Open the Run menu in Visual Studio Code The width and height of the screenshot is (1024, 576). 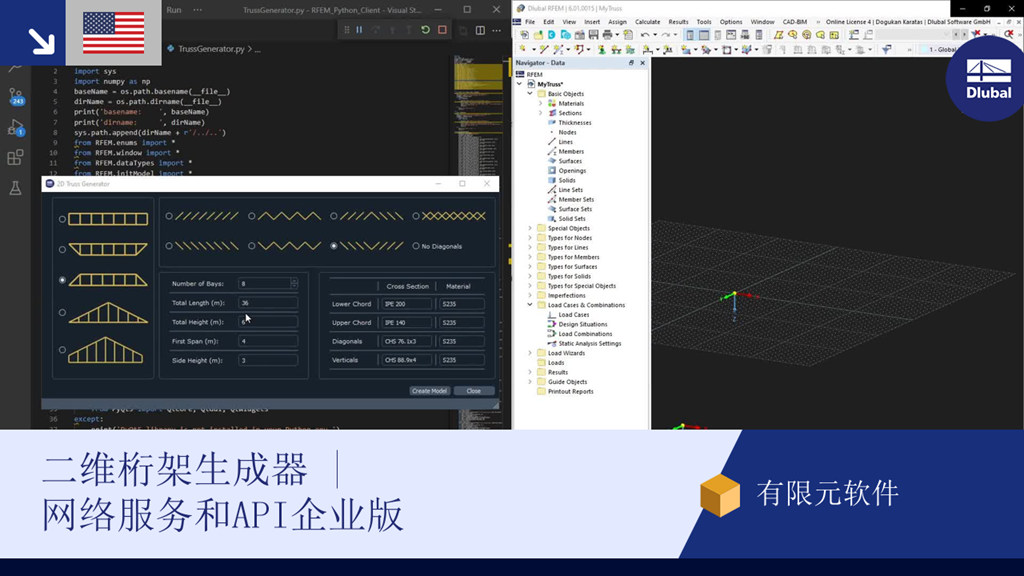pyautogui.click(x=174, y=10)
